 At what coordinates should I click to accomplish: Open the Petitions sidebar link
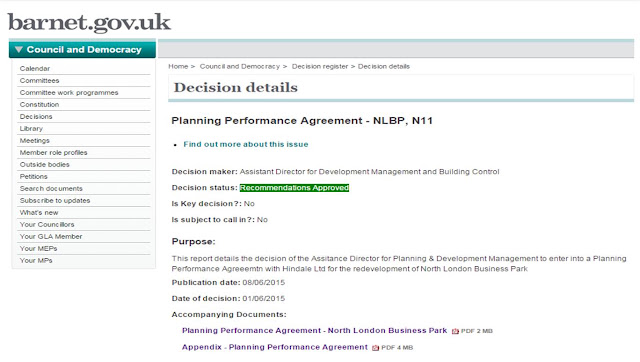pos(33,177)
